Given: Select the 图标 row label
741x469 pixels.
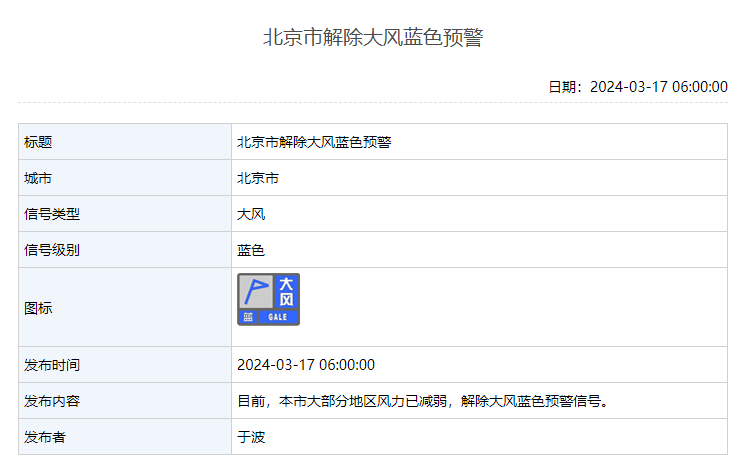Looking at the screenshot, I should [x=37, y=308].
